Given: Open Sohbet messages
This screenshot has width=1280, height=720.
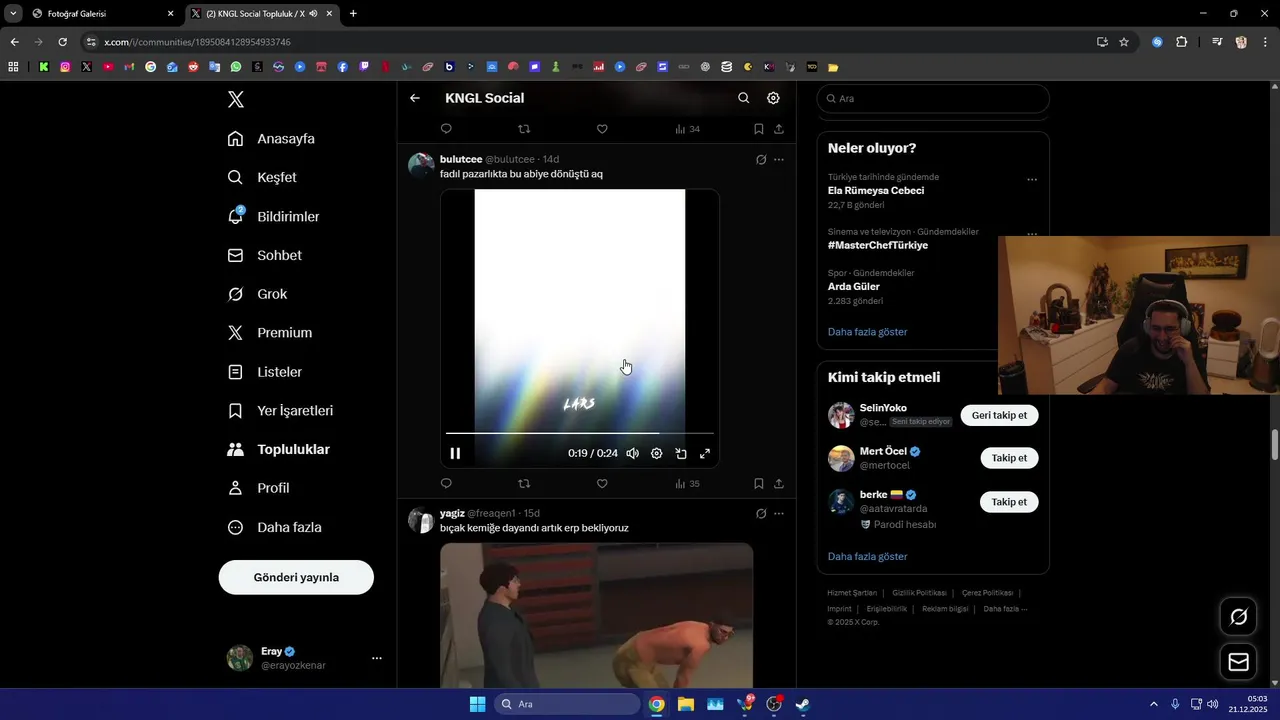Looking at the screenshot, I should (x=265, y=255).
